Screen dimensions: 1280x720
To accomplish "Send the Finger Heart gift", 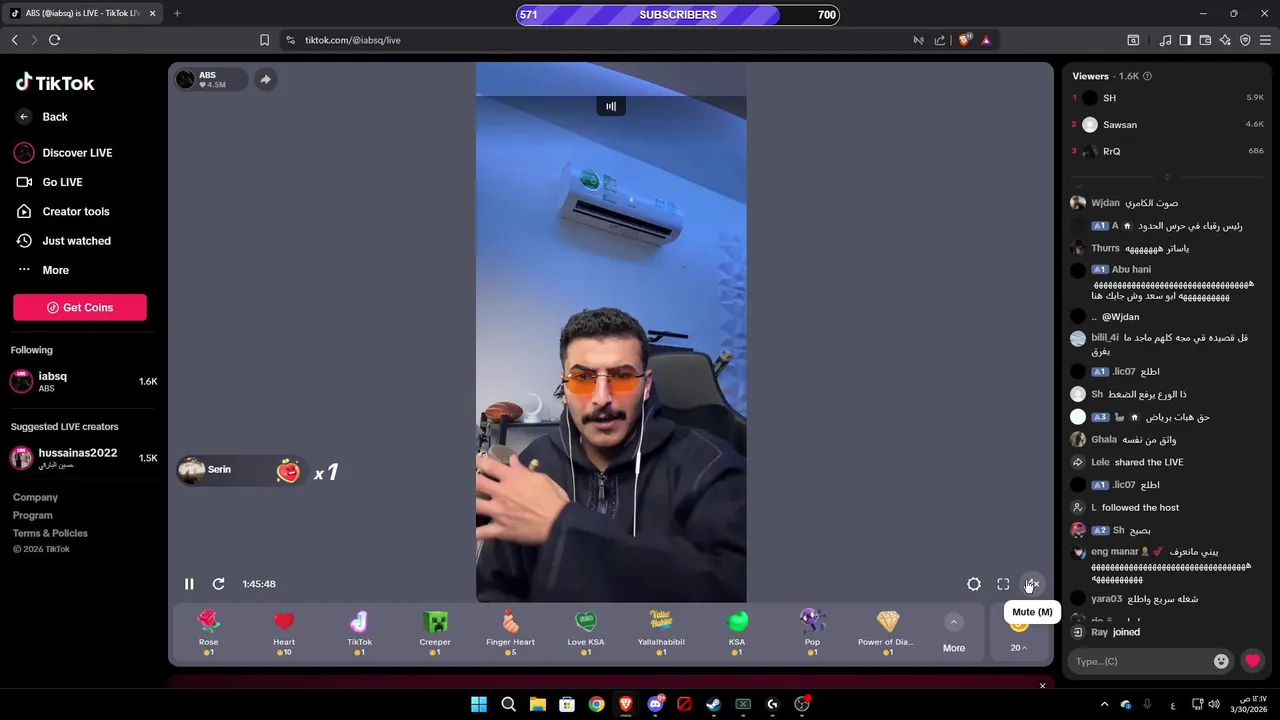I will click(510, 633).
